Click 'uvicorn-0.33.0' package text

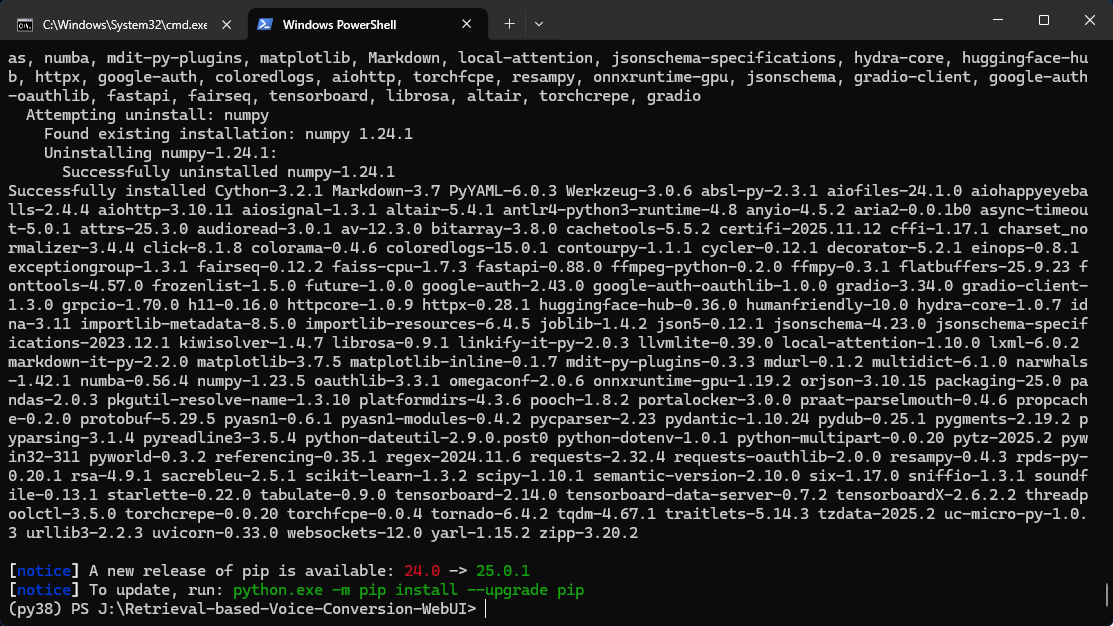(x=214, y=533)
